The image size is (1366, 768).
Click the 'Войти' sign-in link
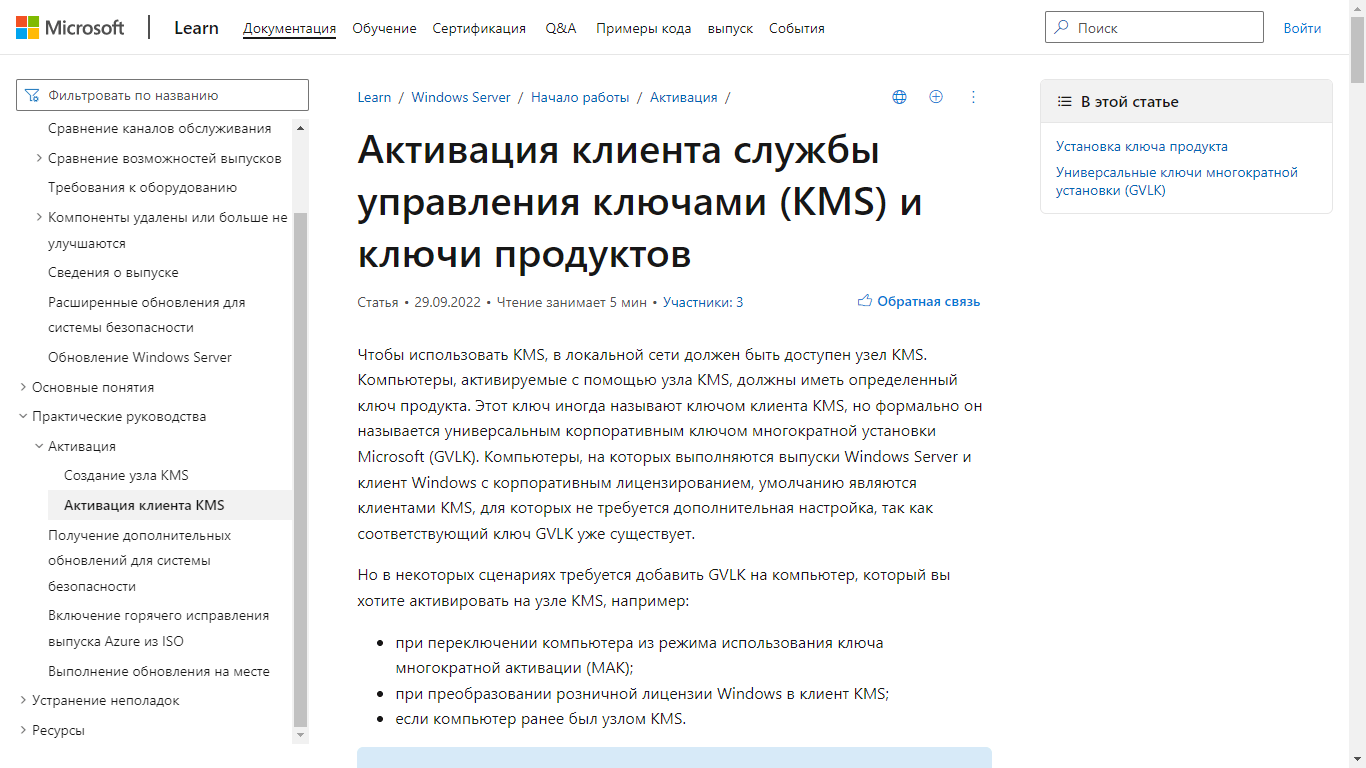1302,28
